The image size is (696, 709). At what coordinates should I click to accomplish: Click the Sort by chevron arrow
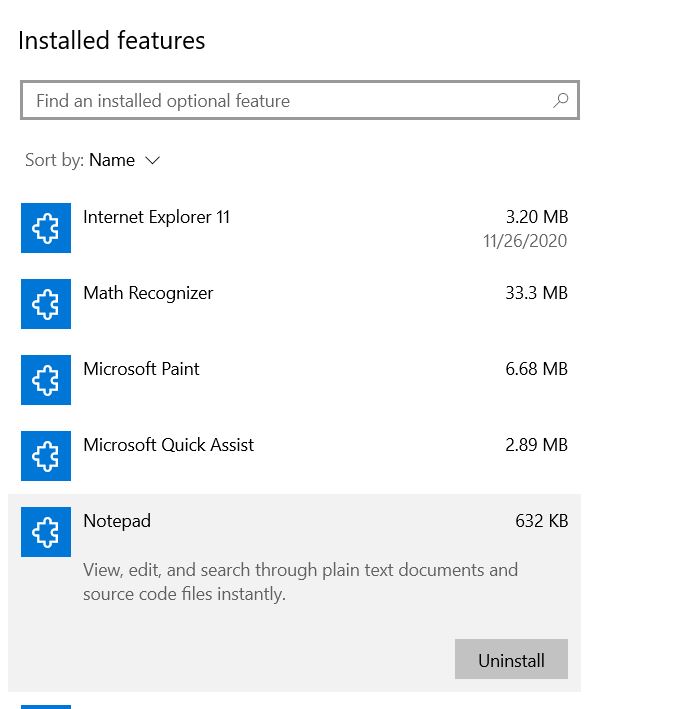152,161
